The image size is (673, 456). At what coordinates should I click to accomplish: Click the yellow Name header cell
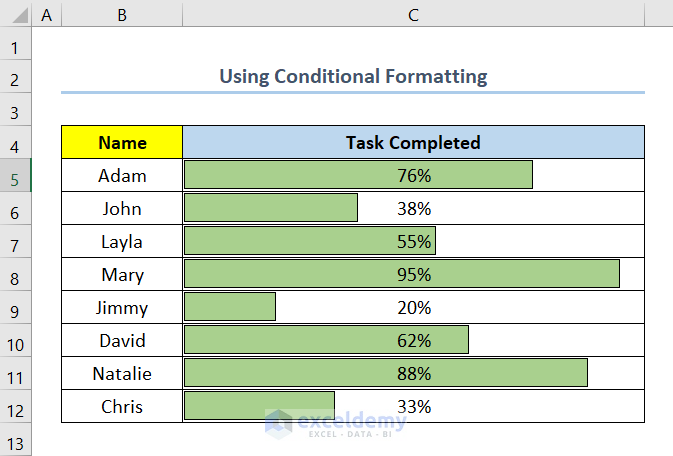click(122, 142)
